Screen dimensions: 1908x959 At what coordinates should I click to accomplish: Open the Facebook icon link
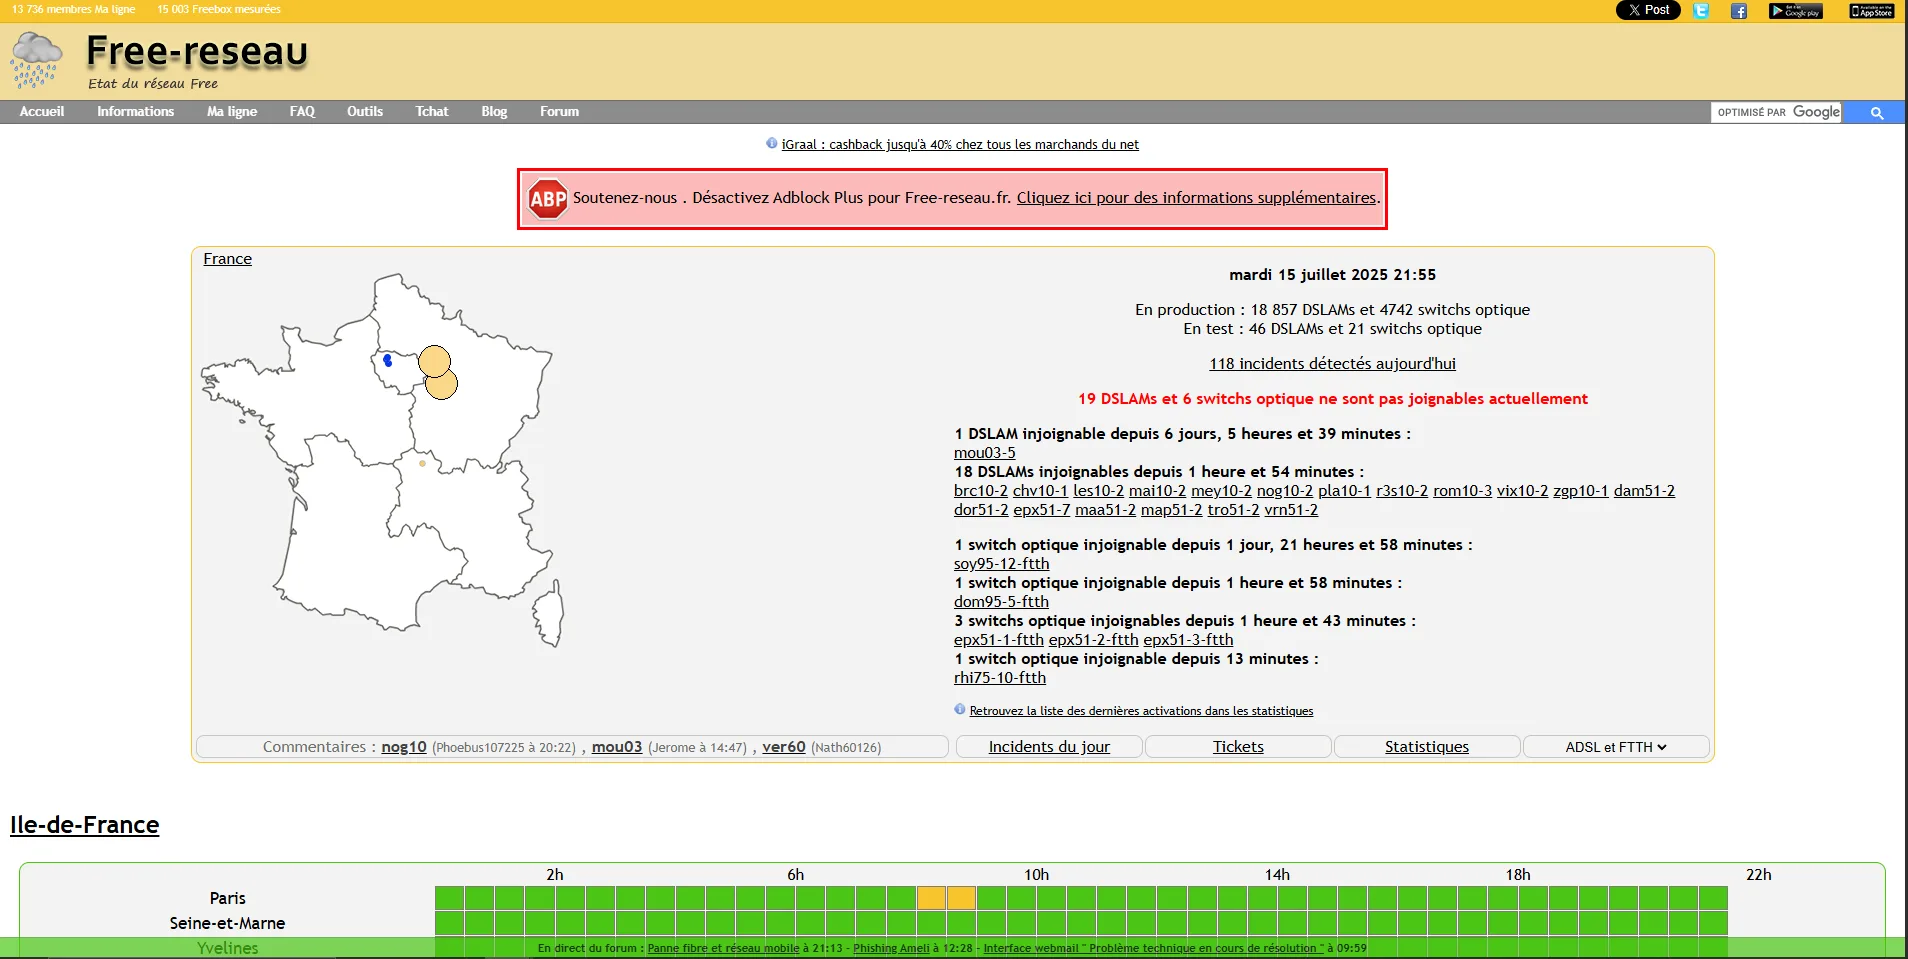pyautogui.click(x=1739, y=11)
